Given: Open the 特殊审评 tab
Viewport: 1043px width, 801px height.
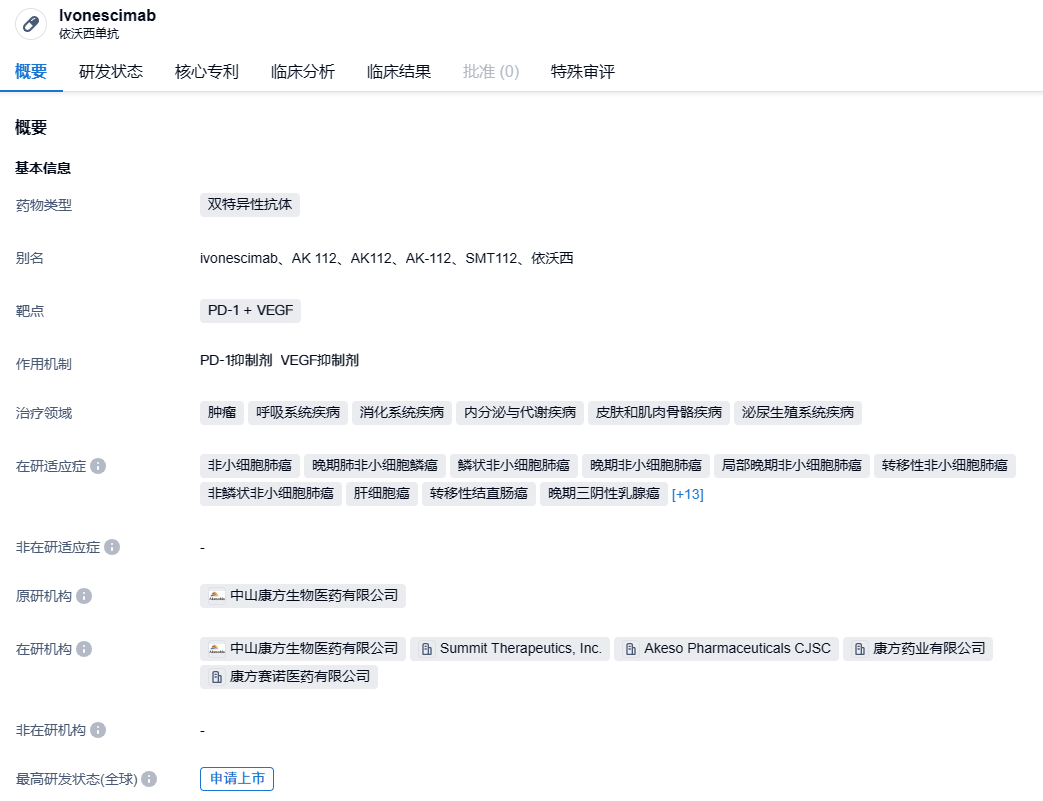Looking at the screenshot, I should (x=583, y=72).
